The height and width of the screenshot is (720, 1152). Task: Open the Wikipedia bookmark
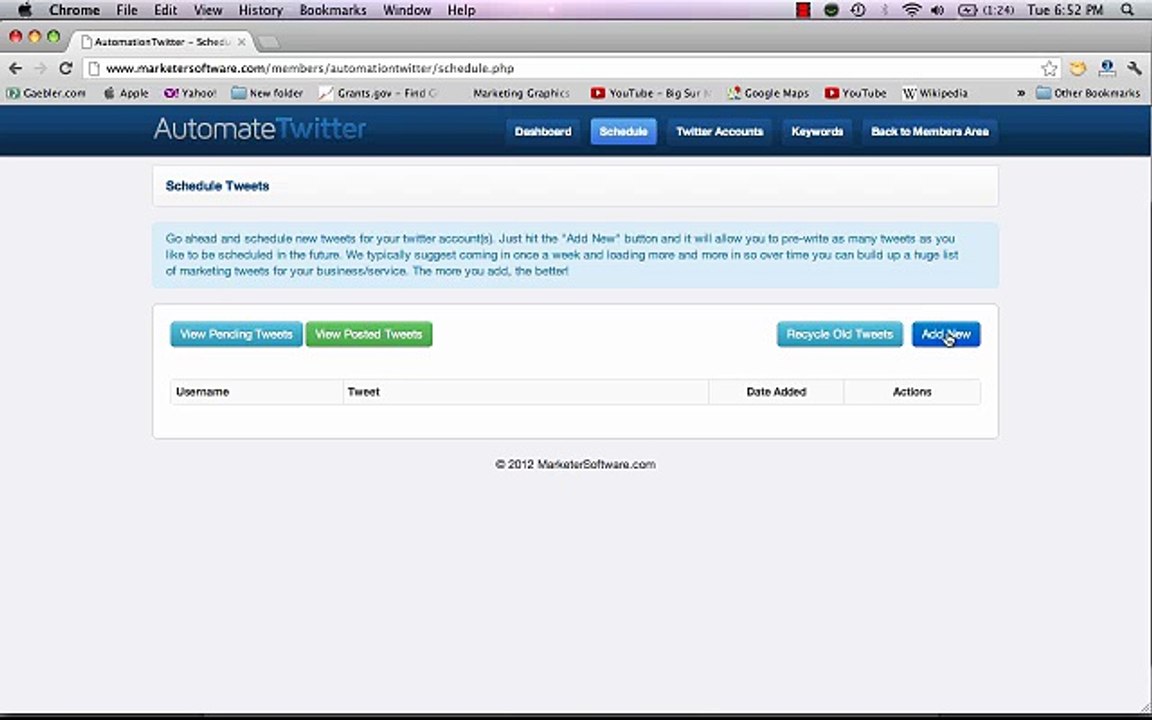coord(935,93)
